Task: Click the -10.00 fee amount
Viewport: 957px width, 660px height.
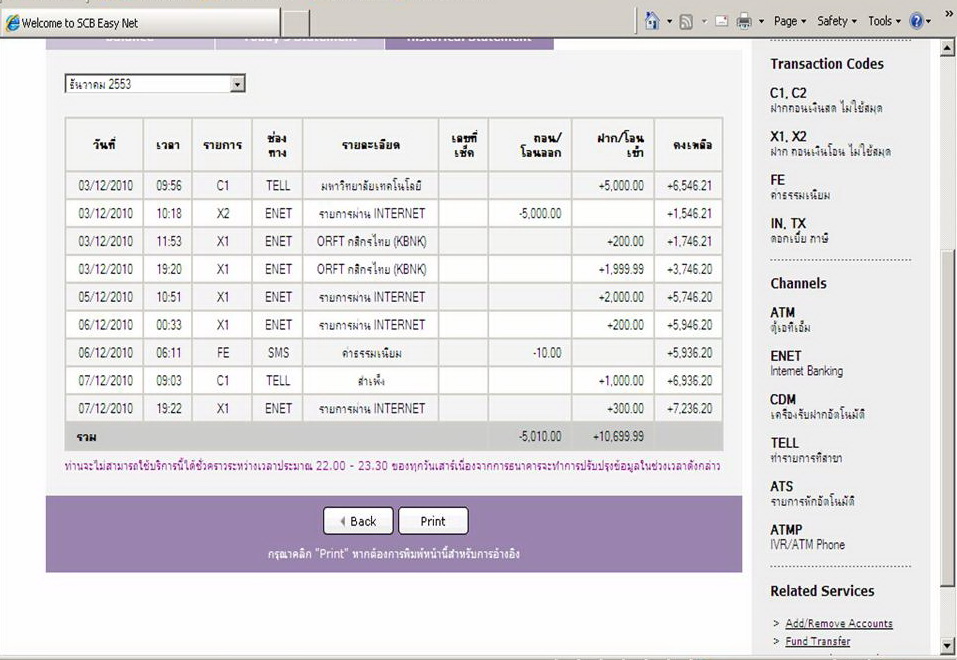Action: pos(547,353)
